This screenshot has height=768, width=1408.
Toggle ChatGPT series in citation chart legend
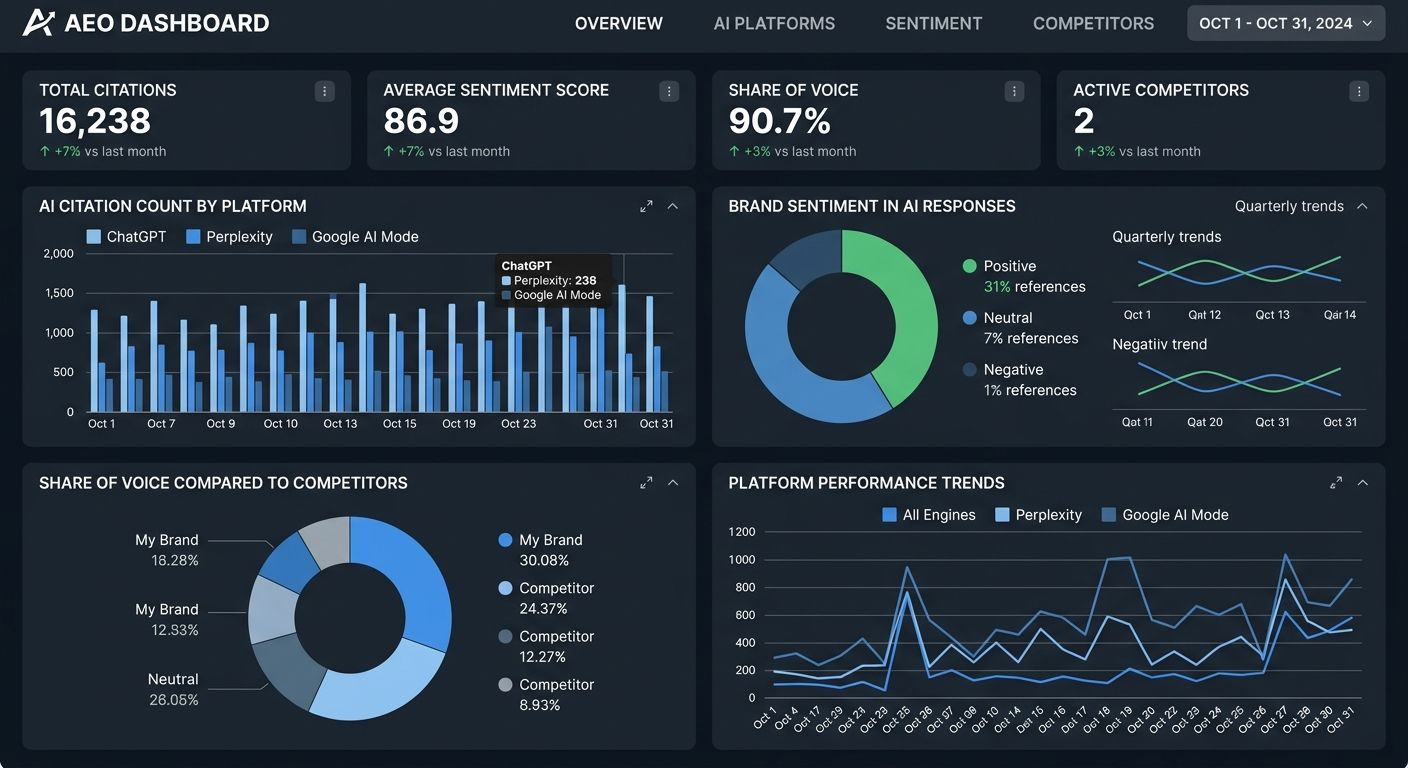click(126, 237)
